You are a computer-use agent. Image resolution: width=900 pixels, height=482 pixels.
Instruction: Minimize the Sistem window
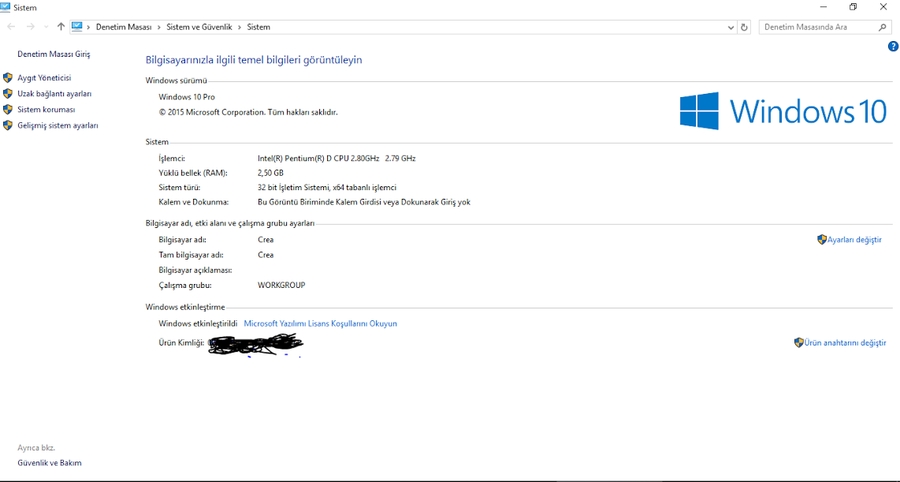[x=824, y=7]
